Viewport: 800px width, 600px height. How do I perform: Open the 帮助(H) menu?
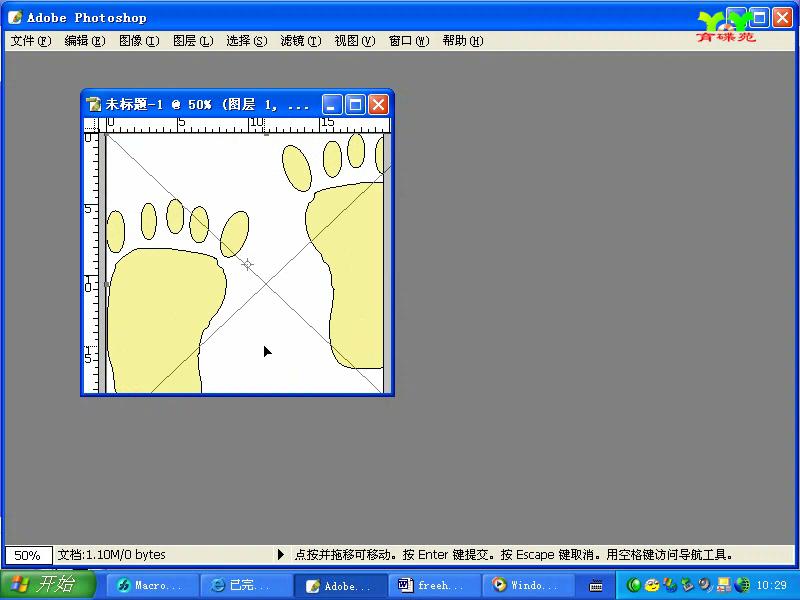click(463, 41)
